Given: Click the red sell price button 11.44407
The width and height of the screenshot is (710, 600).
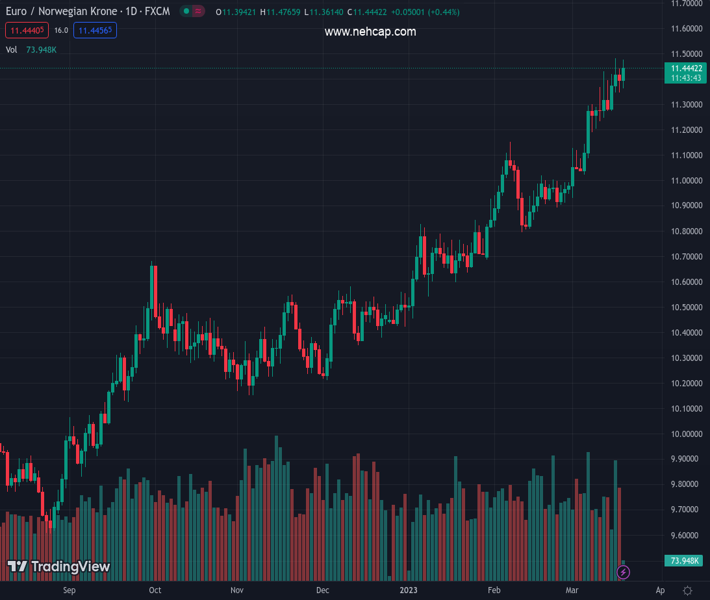Looking at the screenshot, I should pos(25,31).
